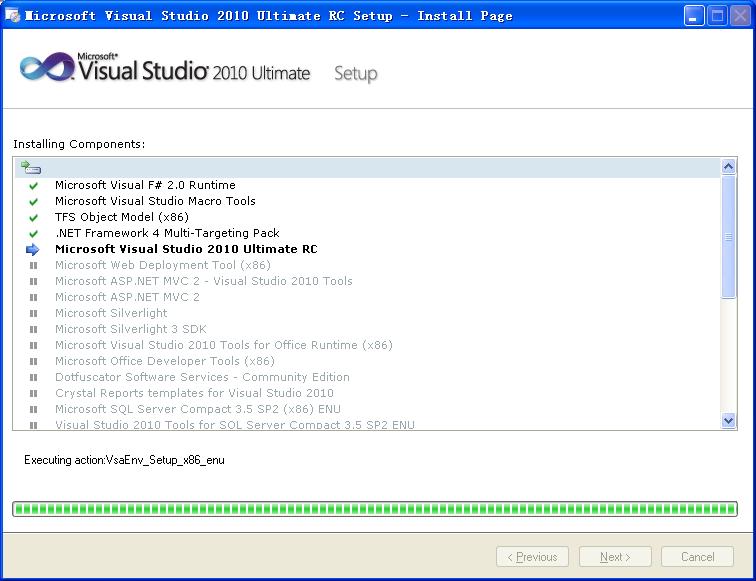The width and height of the screenshot is (756, 581).
Task: Click the scrollbar down arrow in component list
Action: pyautogui.click(x=729, y=420)
